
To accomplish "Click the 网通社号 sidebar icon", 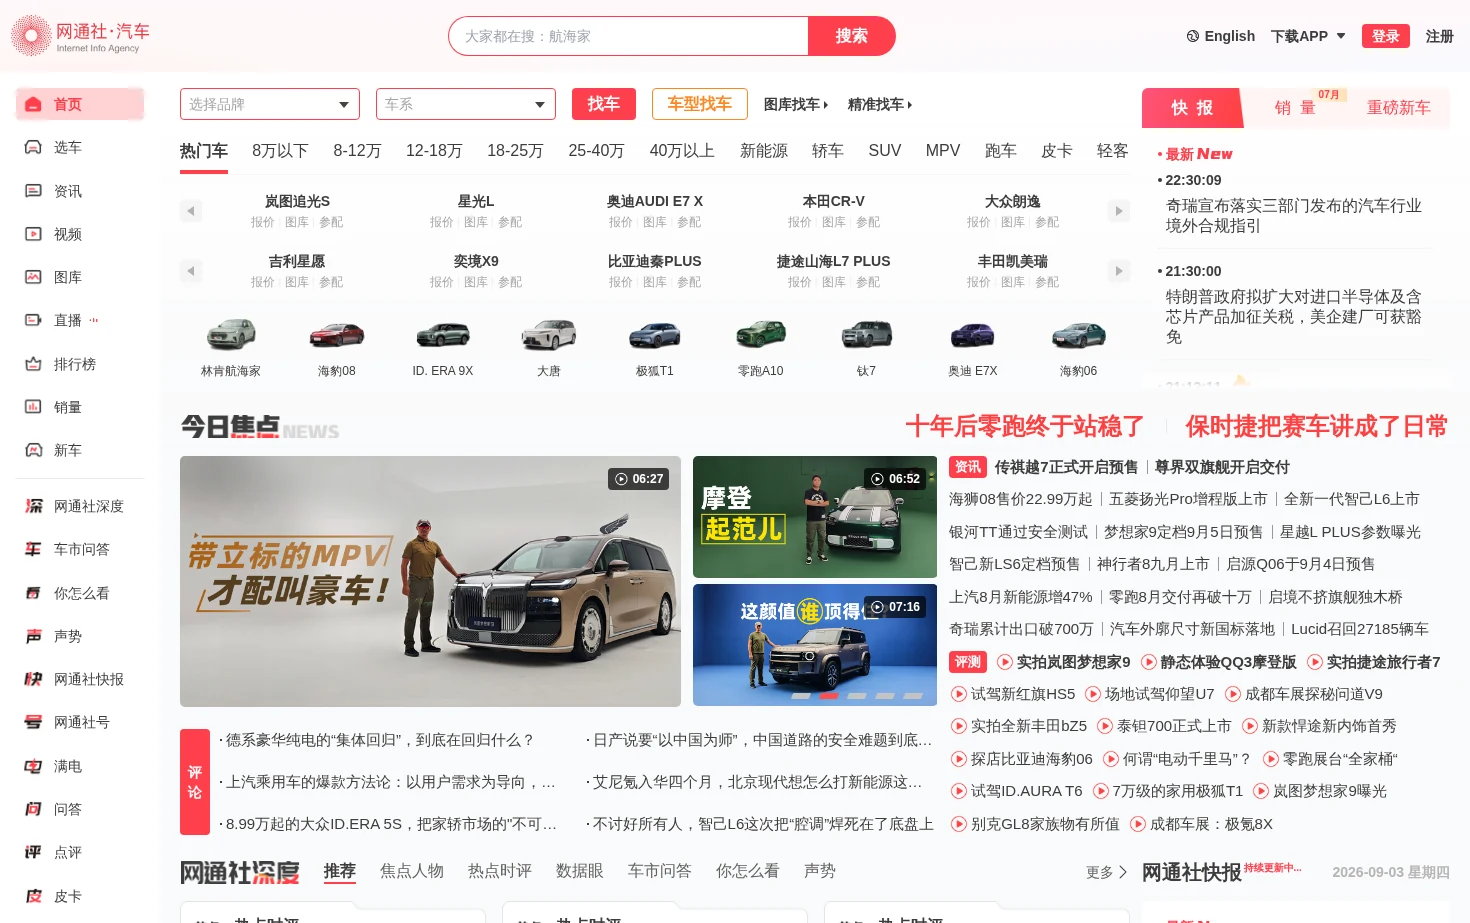I will 33,722.
